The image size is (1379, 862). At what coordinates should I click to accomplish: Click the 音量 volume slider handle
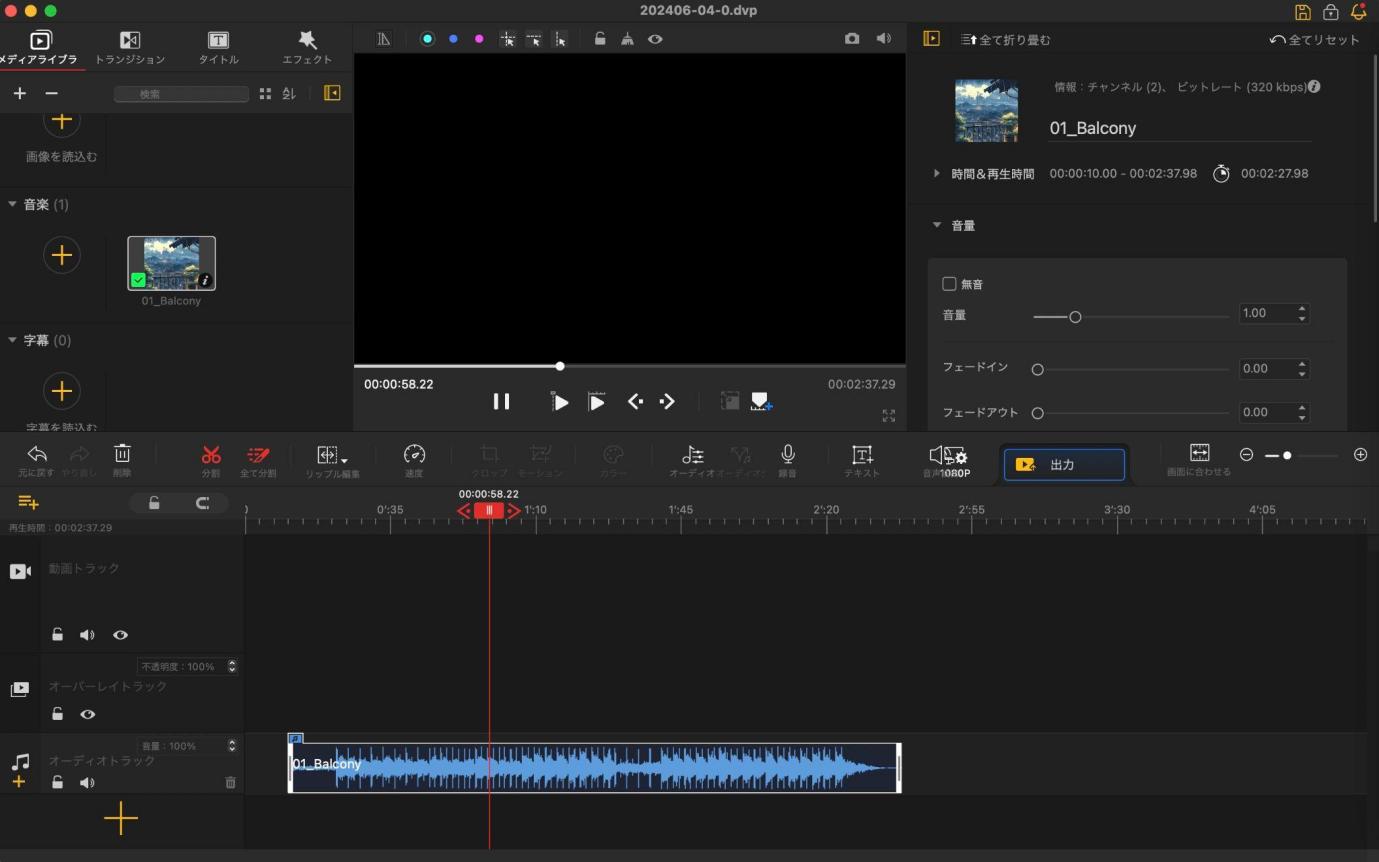coord(1075,317)
